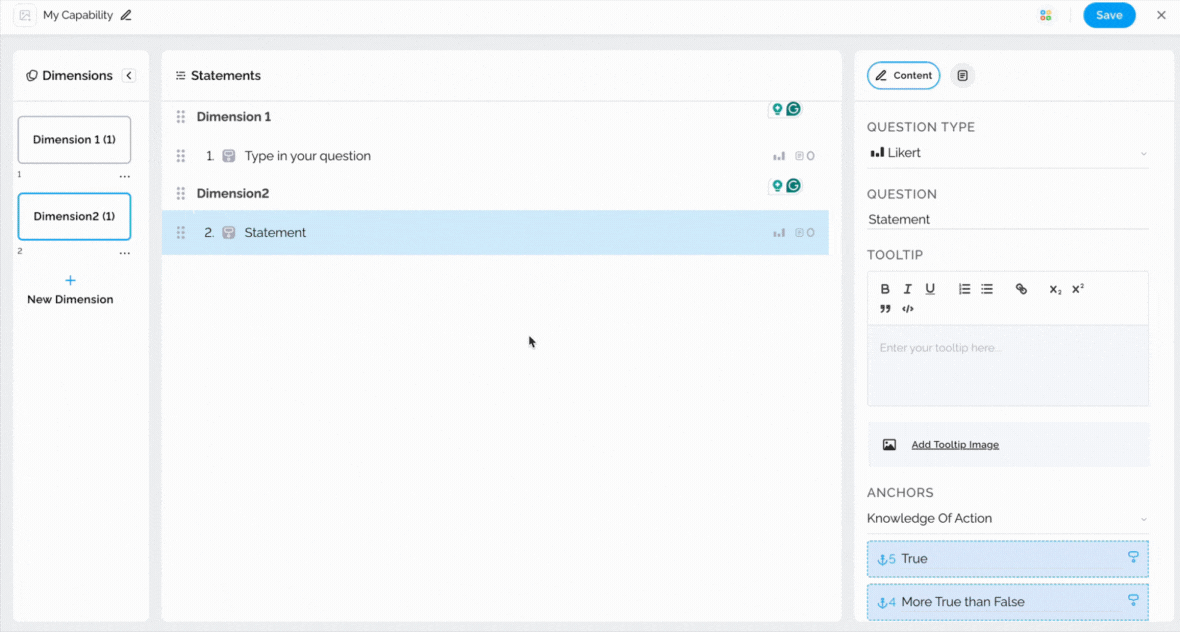Insert code block in tooltip editor
This screenshot has width=1180, height=632.
coord(908,309)
